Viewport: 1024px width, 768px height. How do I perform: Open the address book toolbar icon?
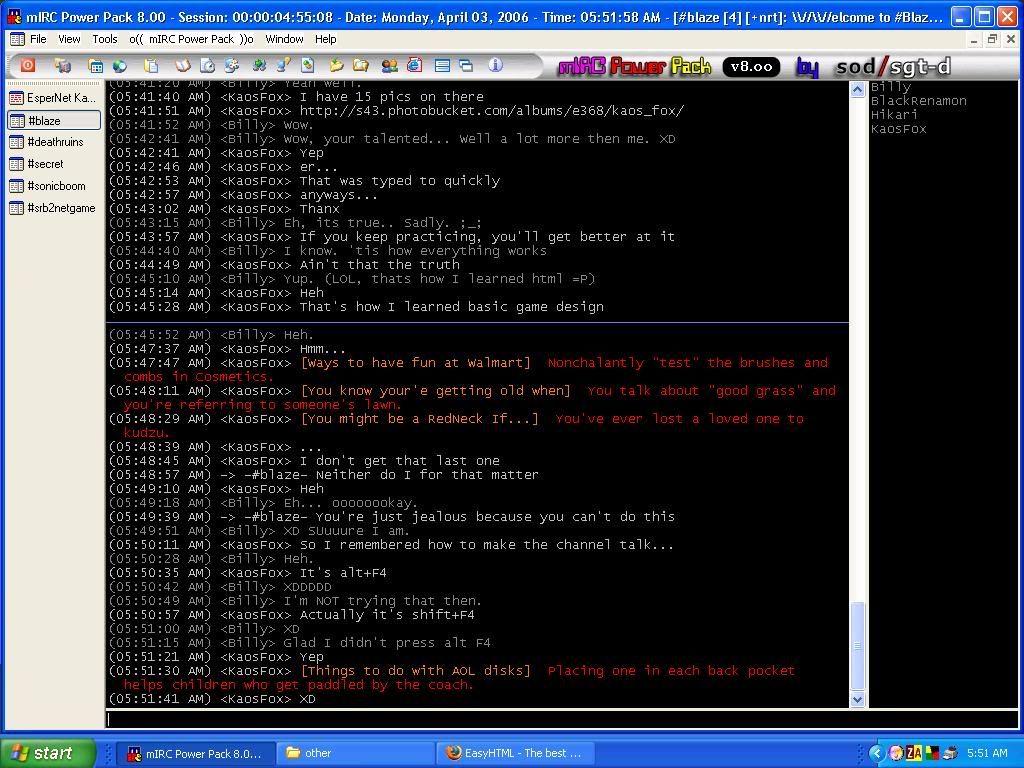pos(183,65)
